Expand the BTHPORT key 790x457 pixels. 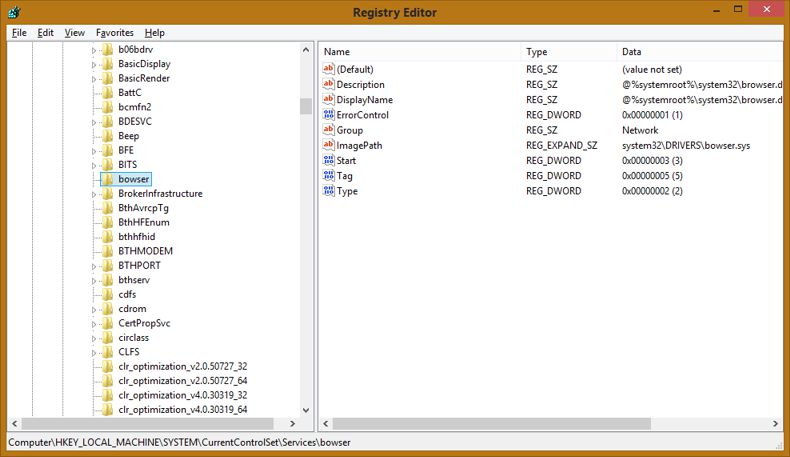click(x=94, y=266)
